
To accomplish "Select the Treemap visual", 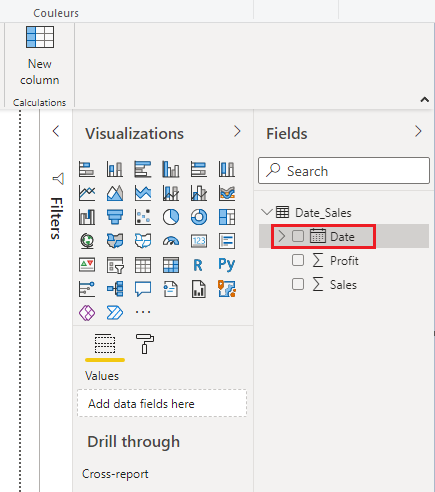I will click(x=227, y=217).
